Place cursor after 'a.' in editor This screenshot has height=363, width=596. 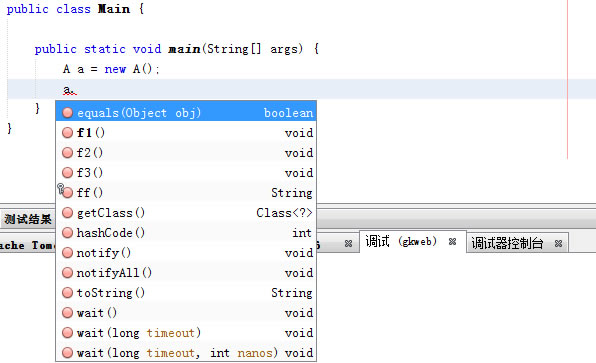click(x=78, y=90)
